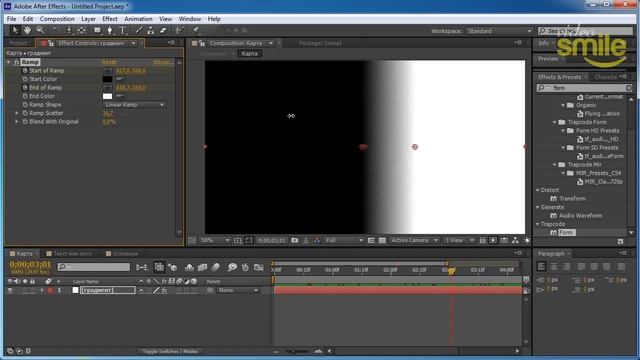Toggle Frame Blending for timeline layers
This screenshot has height=360, width=640.
pyautogui.click(x=202, y=267)
